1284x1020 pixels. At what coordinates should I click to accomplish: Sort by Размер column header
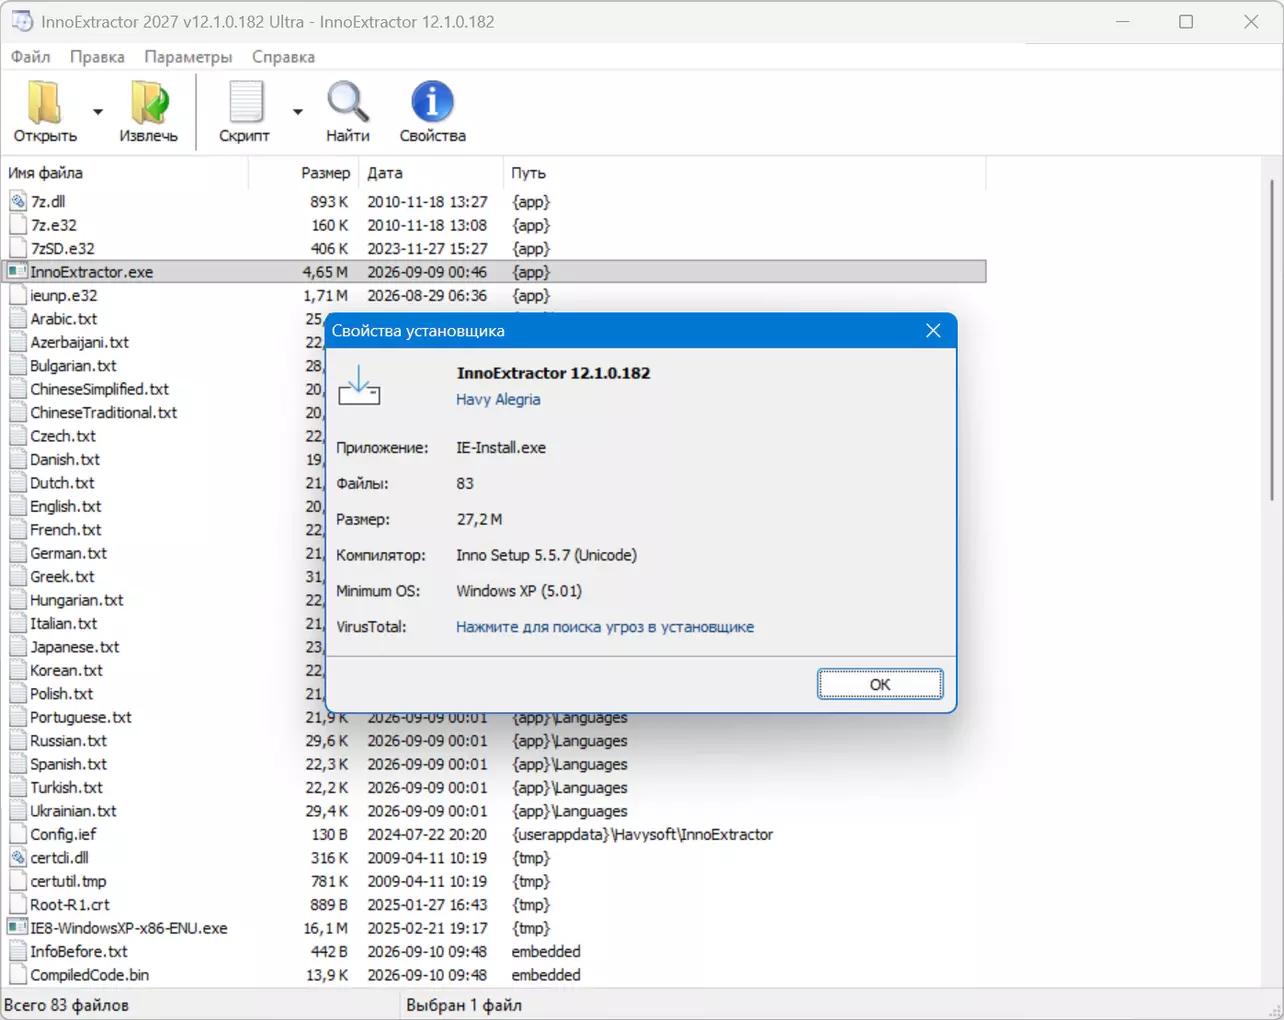(303, 173)
